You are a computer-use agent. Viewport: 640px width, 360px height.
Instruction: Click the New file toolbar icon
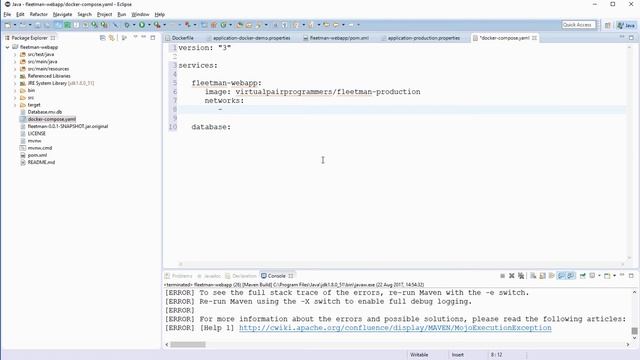[x=8, y=25]
